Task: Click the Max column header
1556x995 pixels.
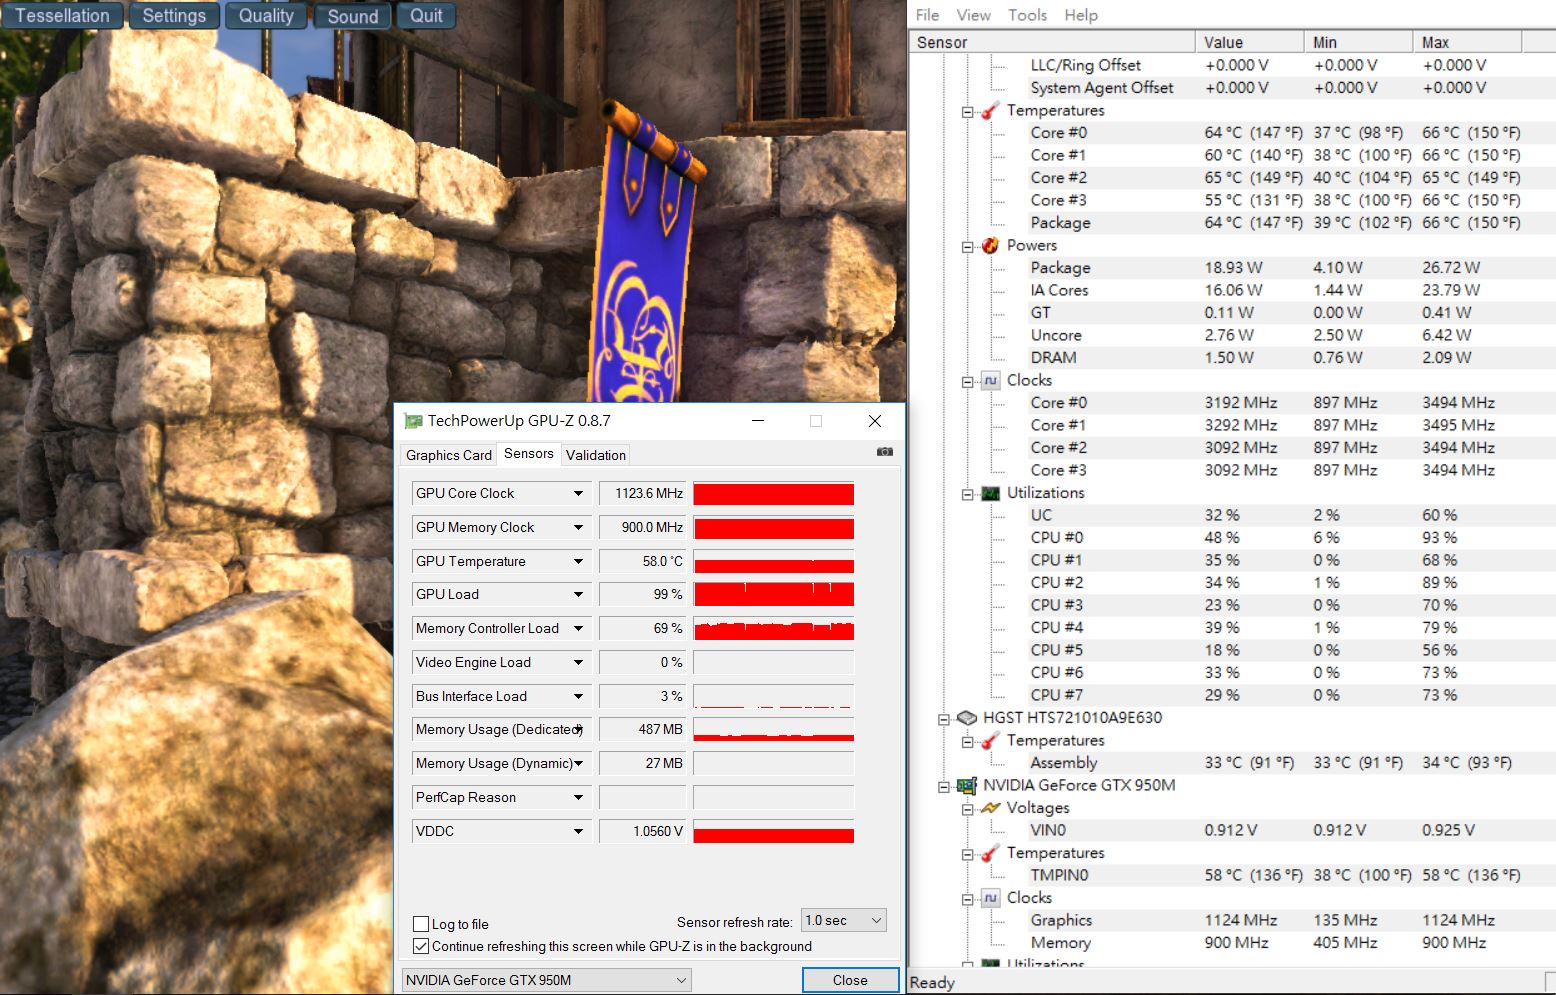Action: 1468,42
